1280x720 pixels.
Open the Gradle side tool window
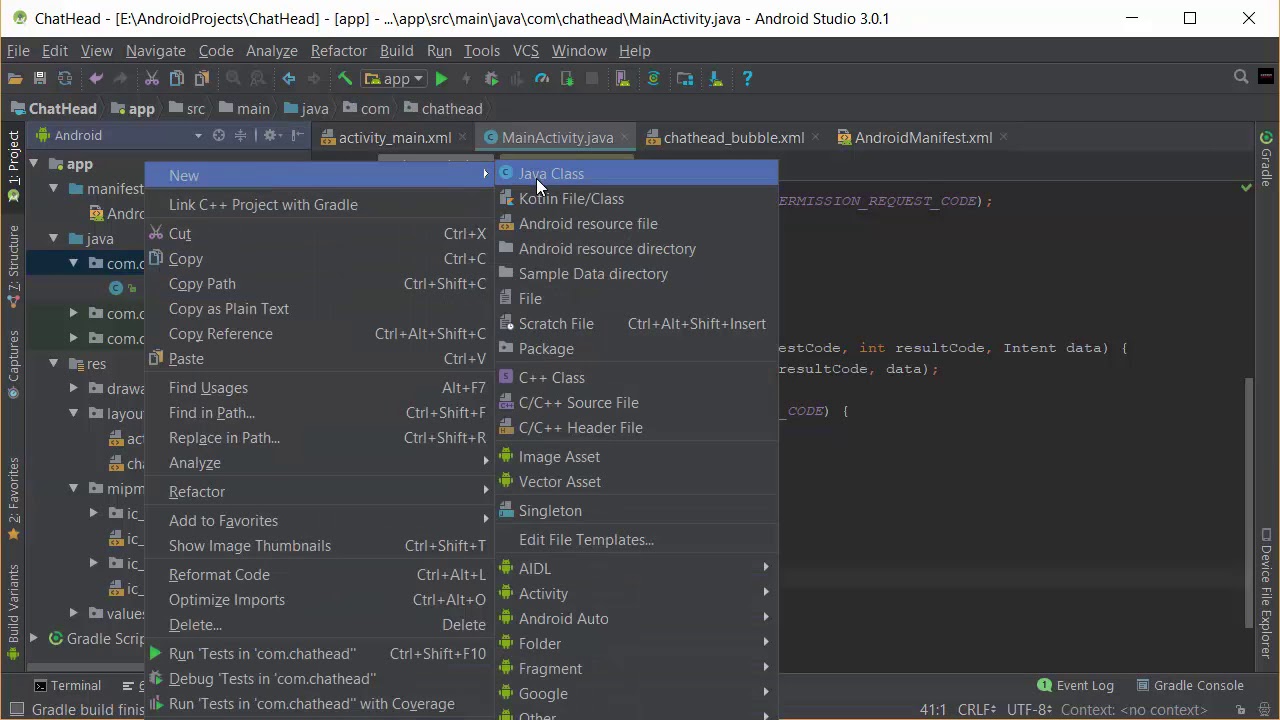click(1266, 160)
